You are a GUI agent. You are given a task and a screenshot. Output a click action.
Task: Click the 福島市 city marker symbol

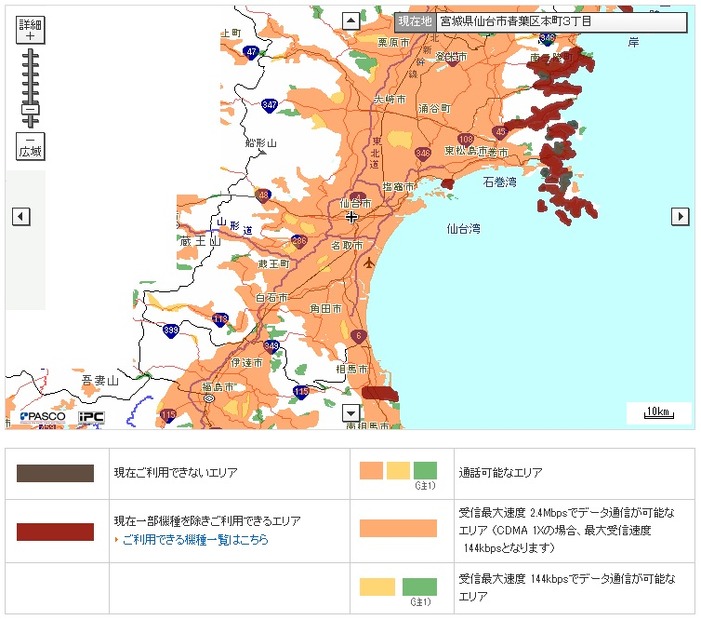pyautogui.click(x=208, y=398)
